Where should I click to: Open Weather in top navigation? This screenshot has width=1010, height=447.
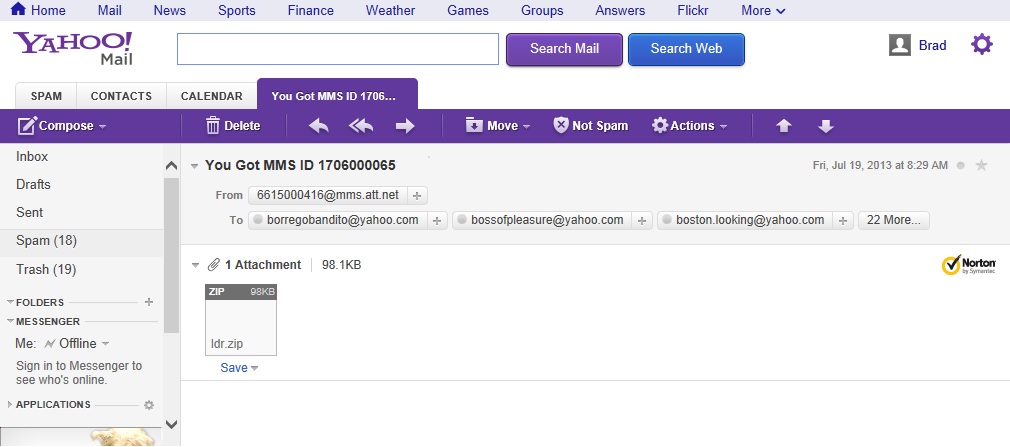point(390,10)
